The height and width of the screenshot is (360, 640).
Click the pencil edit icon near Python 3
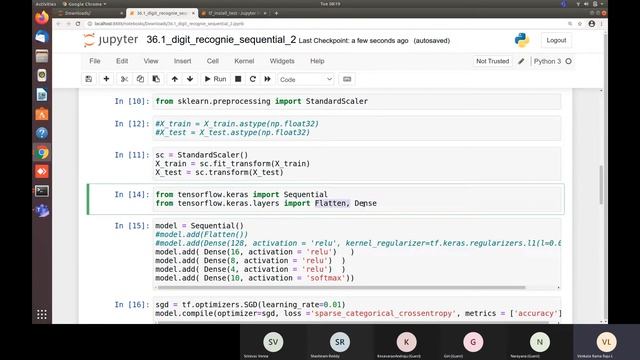pyautogui.click(x=521, y=61)
